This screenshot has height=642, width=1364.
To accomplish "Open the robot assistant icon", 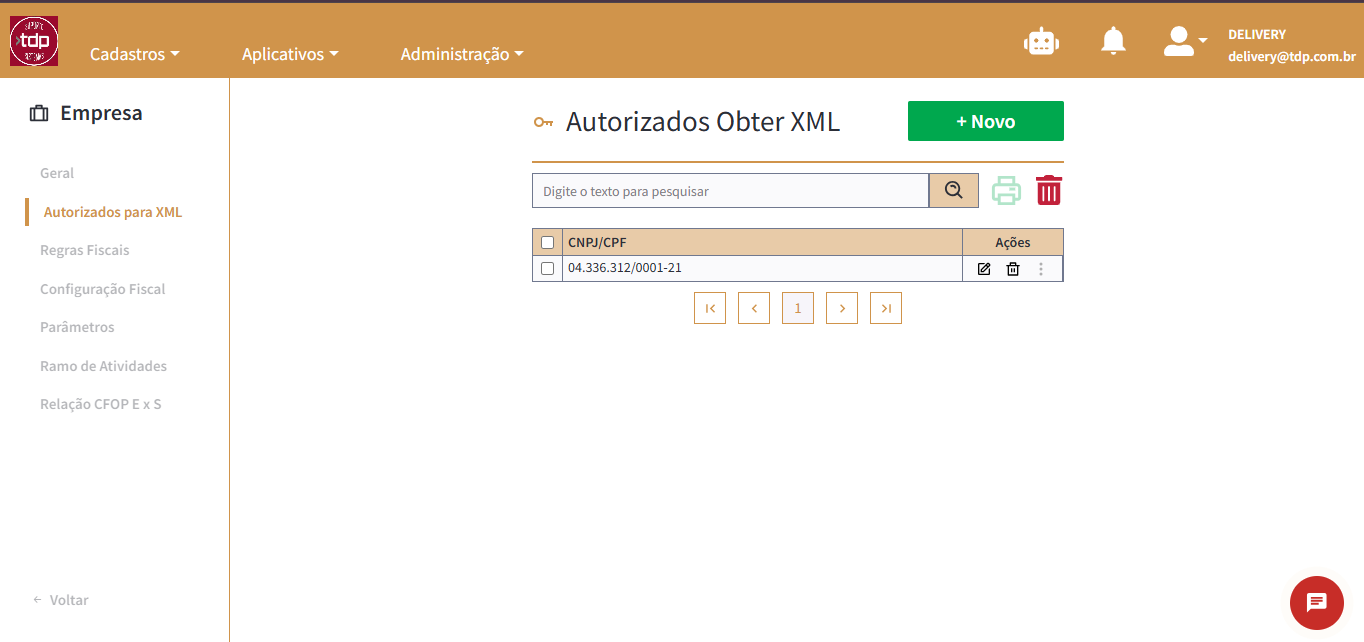I will [x=1041, y=41].
